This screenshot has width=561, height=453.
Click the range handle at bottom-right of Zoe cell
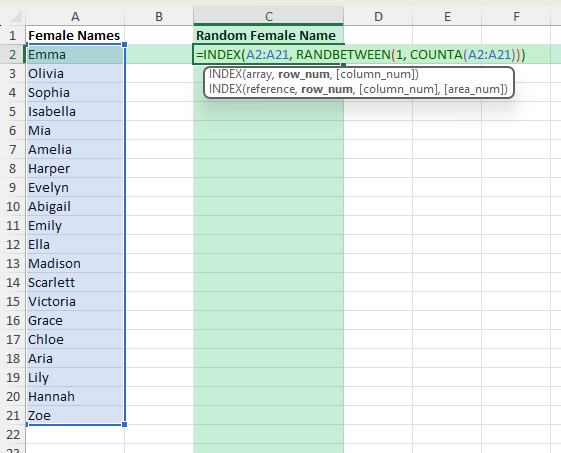click(x=125, y=424)
